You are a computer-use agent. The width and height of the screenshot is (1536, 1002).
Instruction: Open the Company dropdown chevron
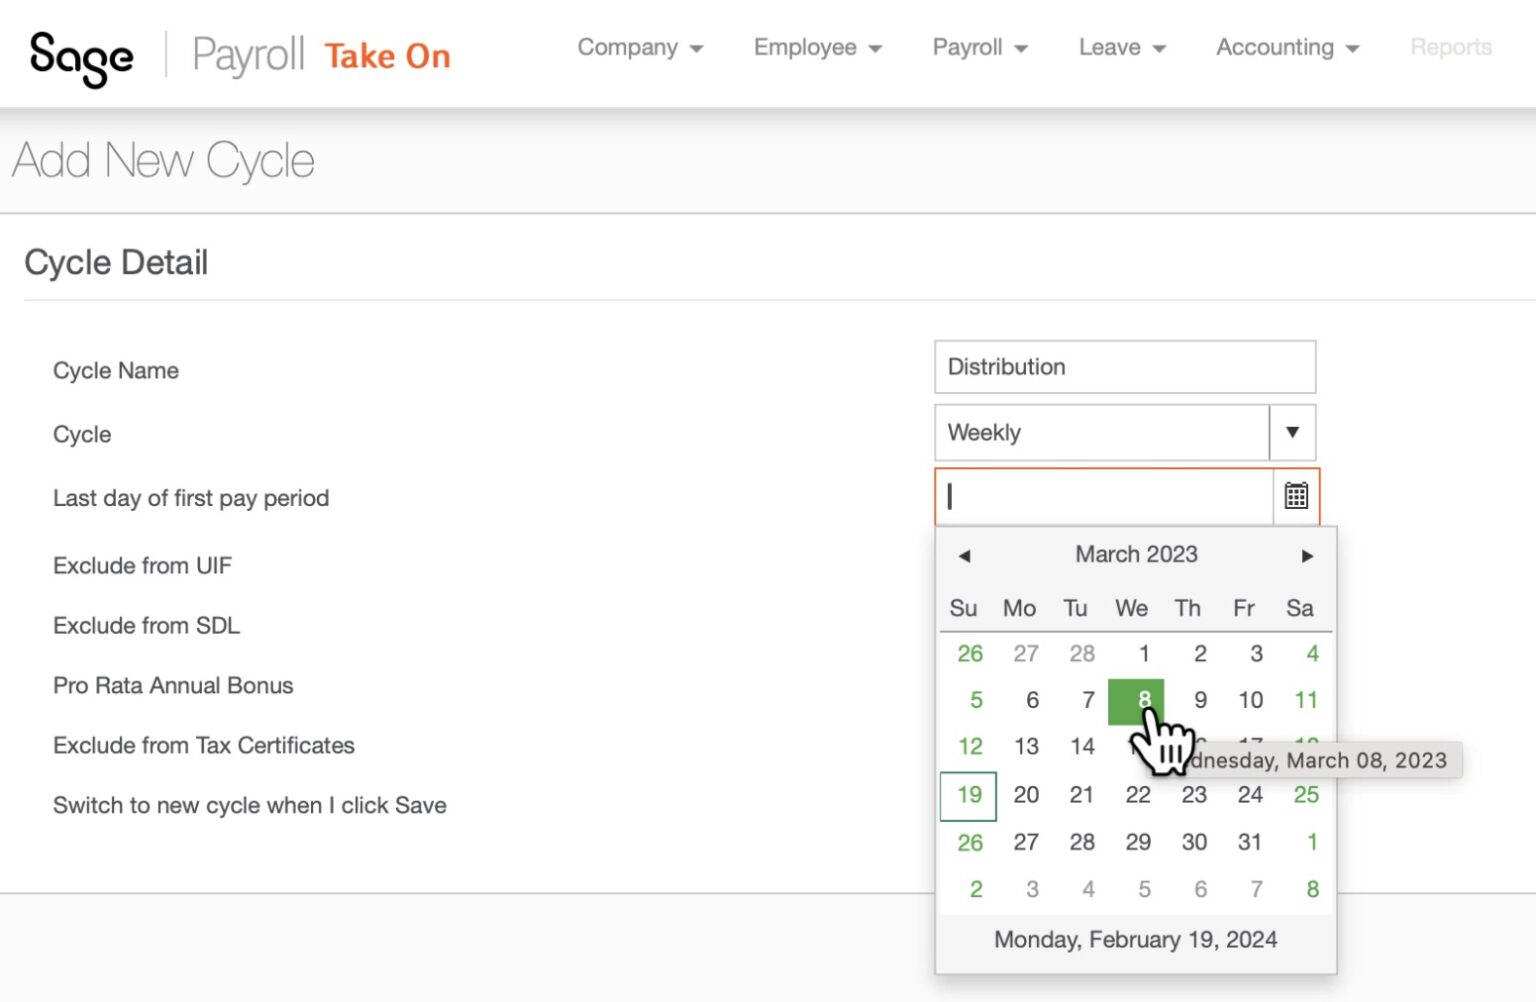(697, 48)
